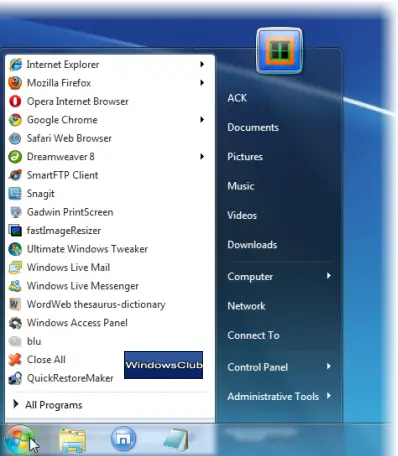Open the Music library
The image size is (398, 456).
point(241,186)
